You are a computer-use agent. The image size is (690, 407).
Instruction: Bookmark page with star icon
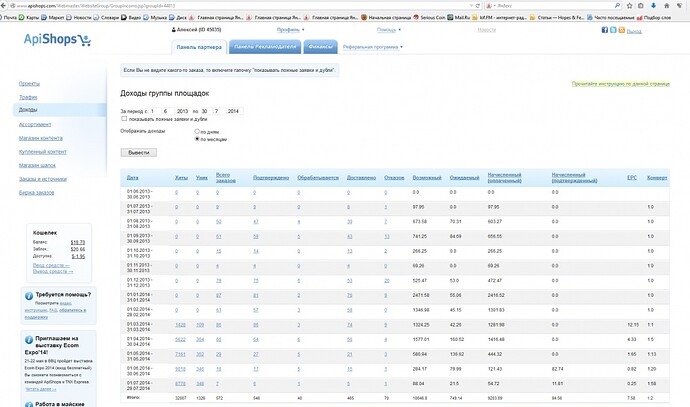[630, 6]
